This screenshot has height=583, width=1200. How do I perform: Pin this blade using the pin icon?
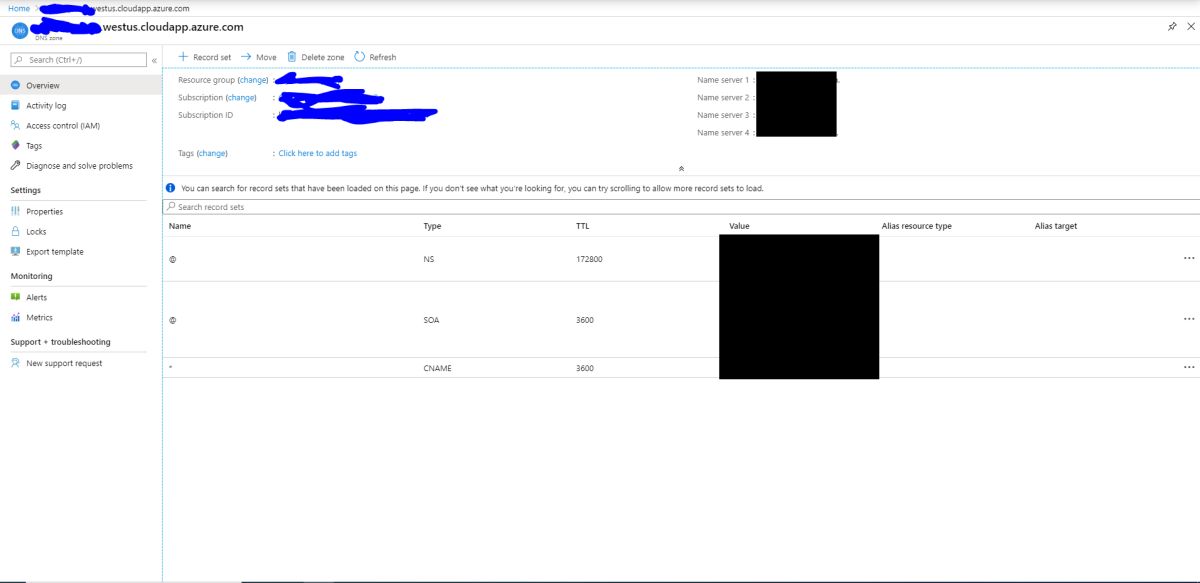[1172, 27]
